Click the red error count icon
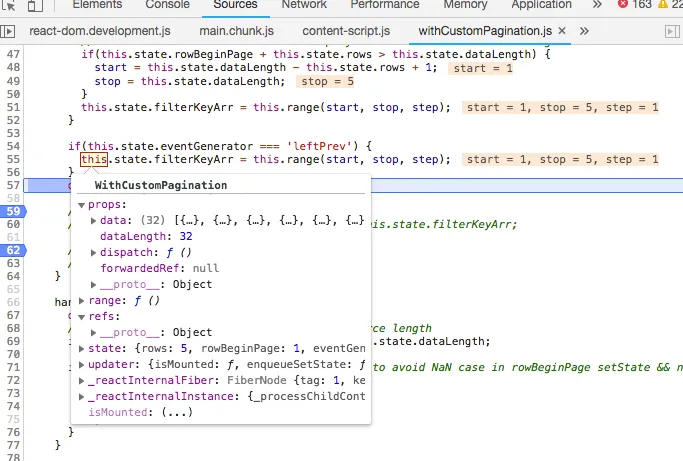Screen dimensions: 683x461 click(x=623, y=4)
